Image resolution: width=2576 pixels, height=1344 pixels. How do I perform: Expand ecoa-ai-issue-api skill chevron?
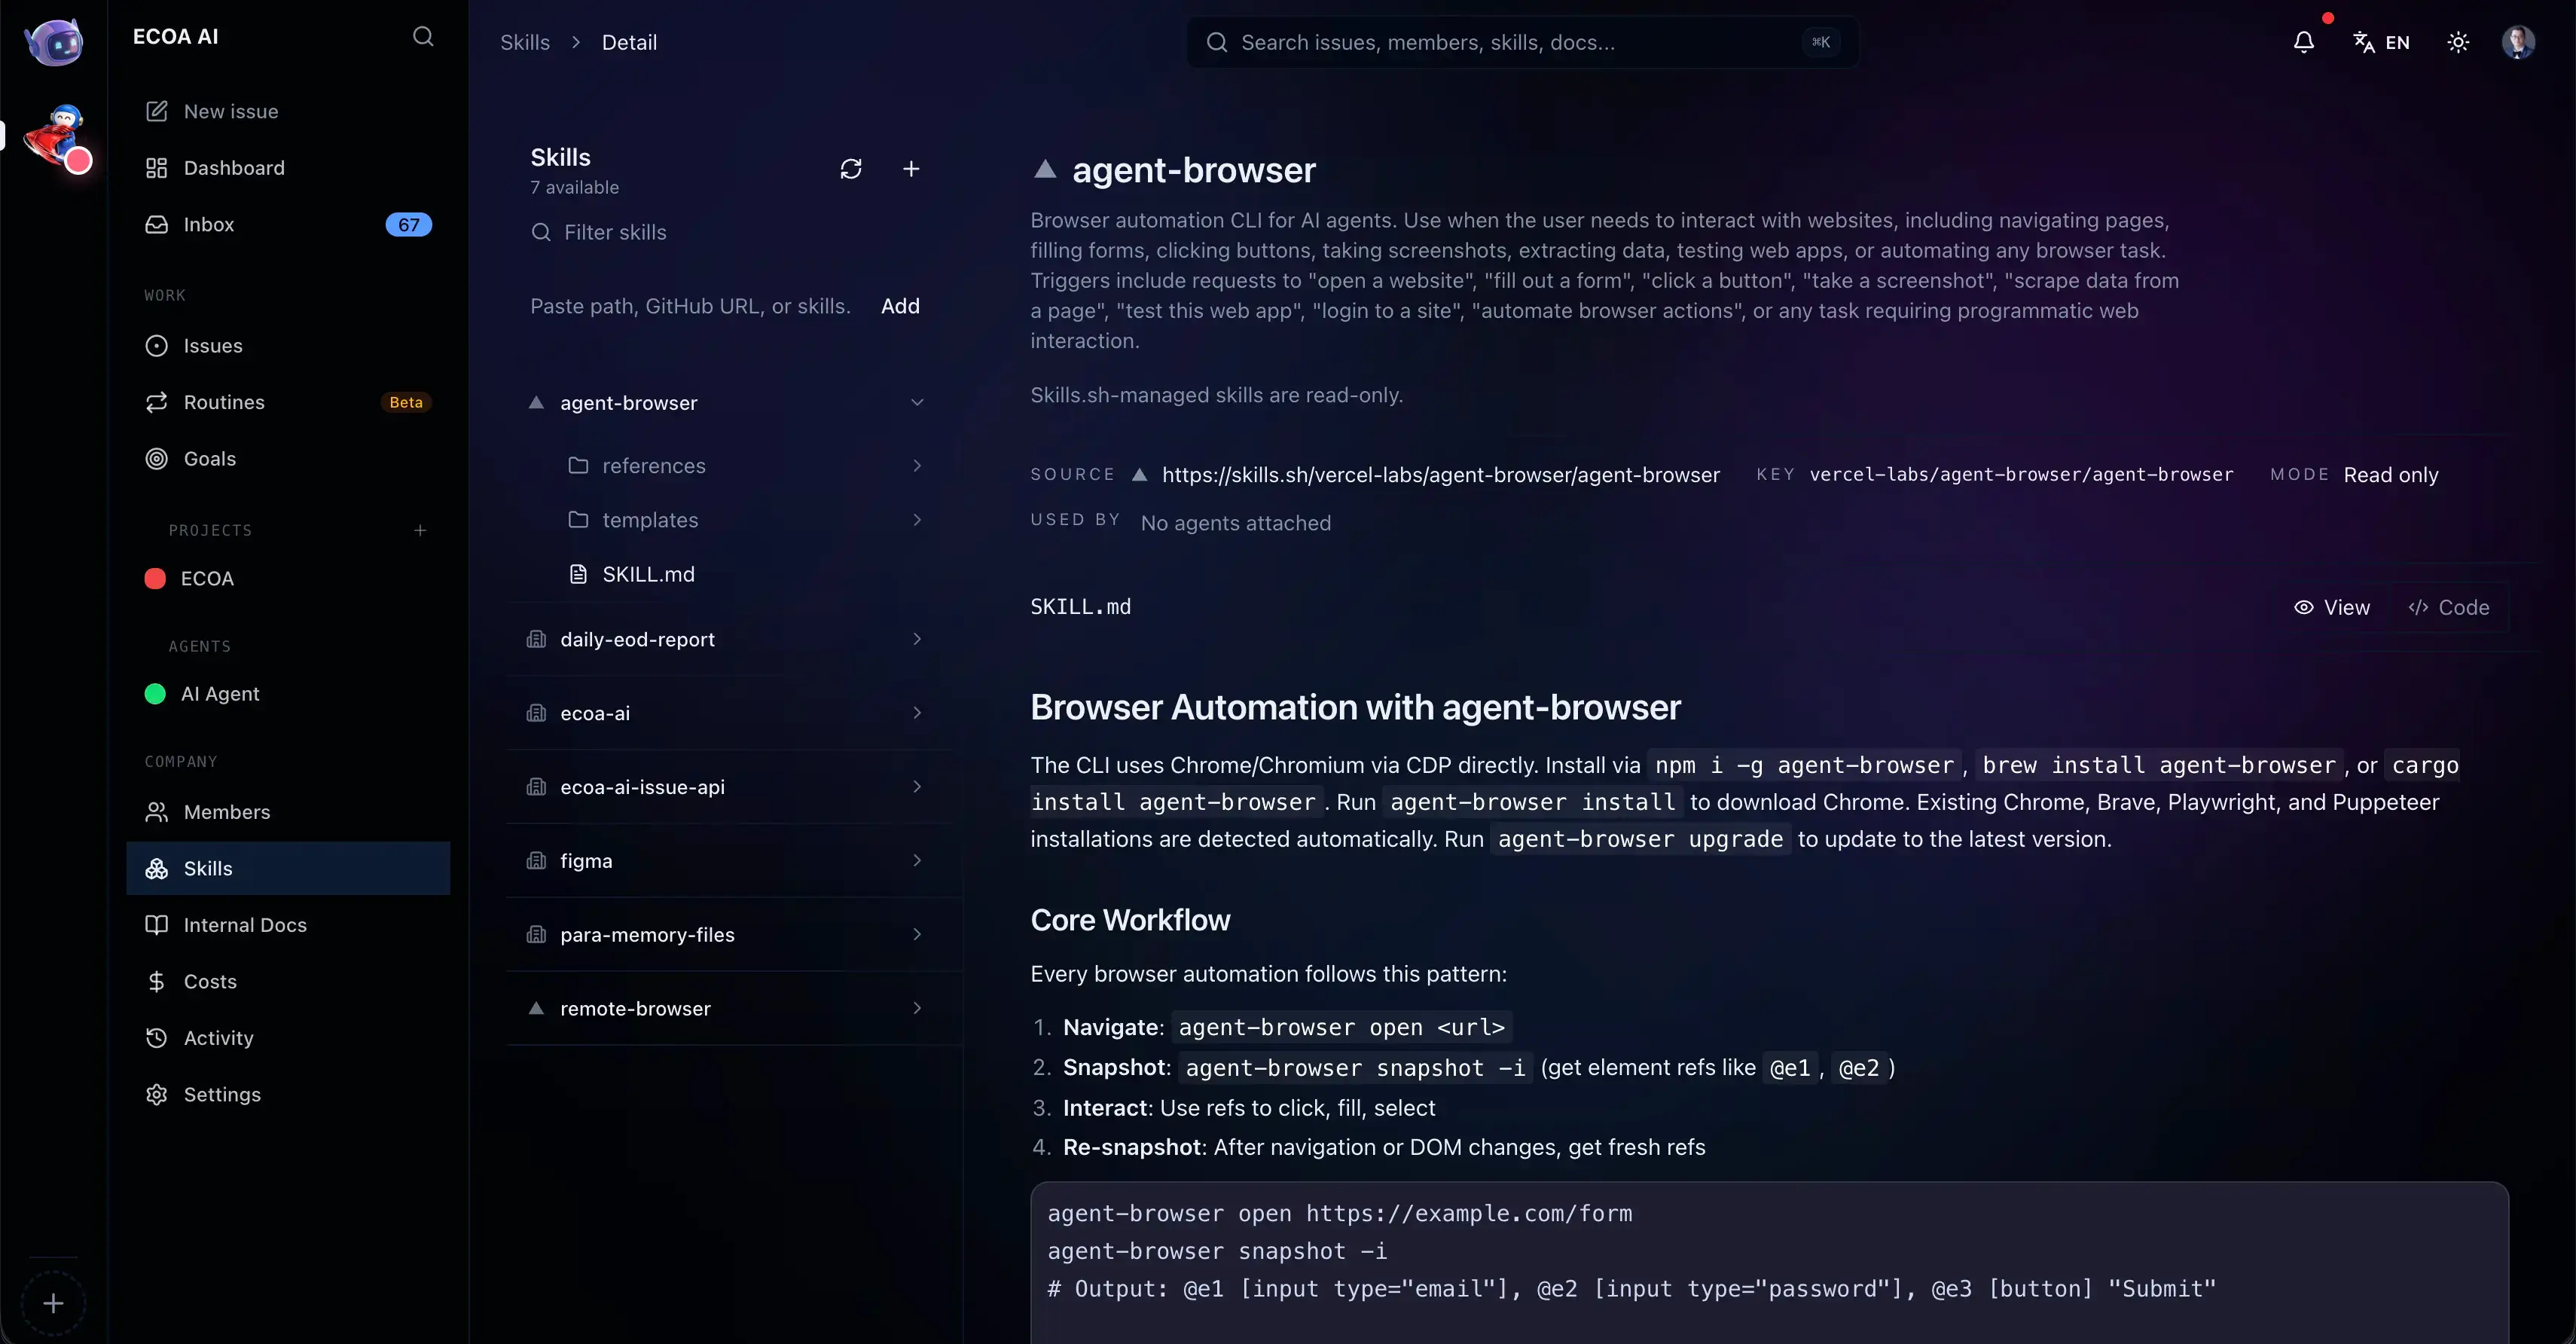click(917, 786)
